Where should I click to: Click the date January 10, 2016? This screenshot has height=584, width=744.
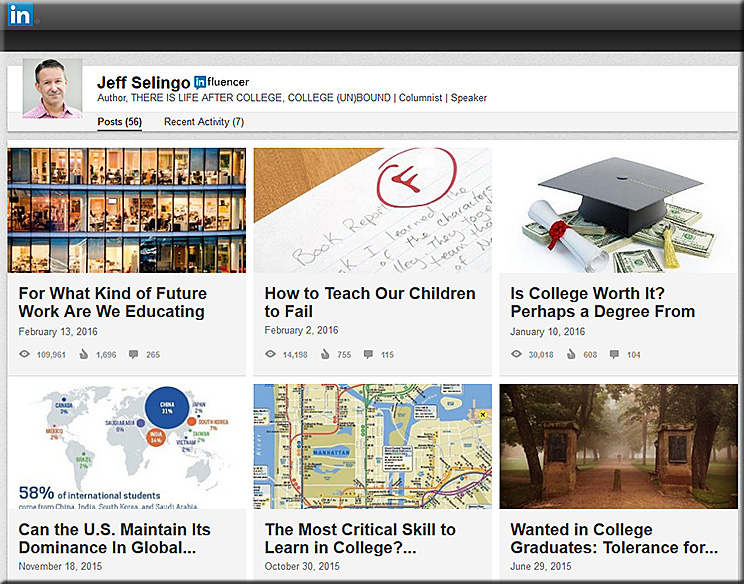548,332
